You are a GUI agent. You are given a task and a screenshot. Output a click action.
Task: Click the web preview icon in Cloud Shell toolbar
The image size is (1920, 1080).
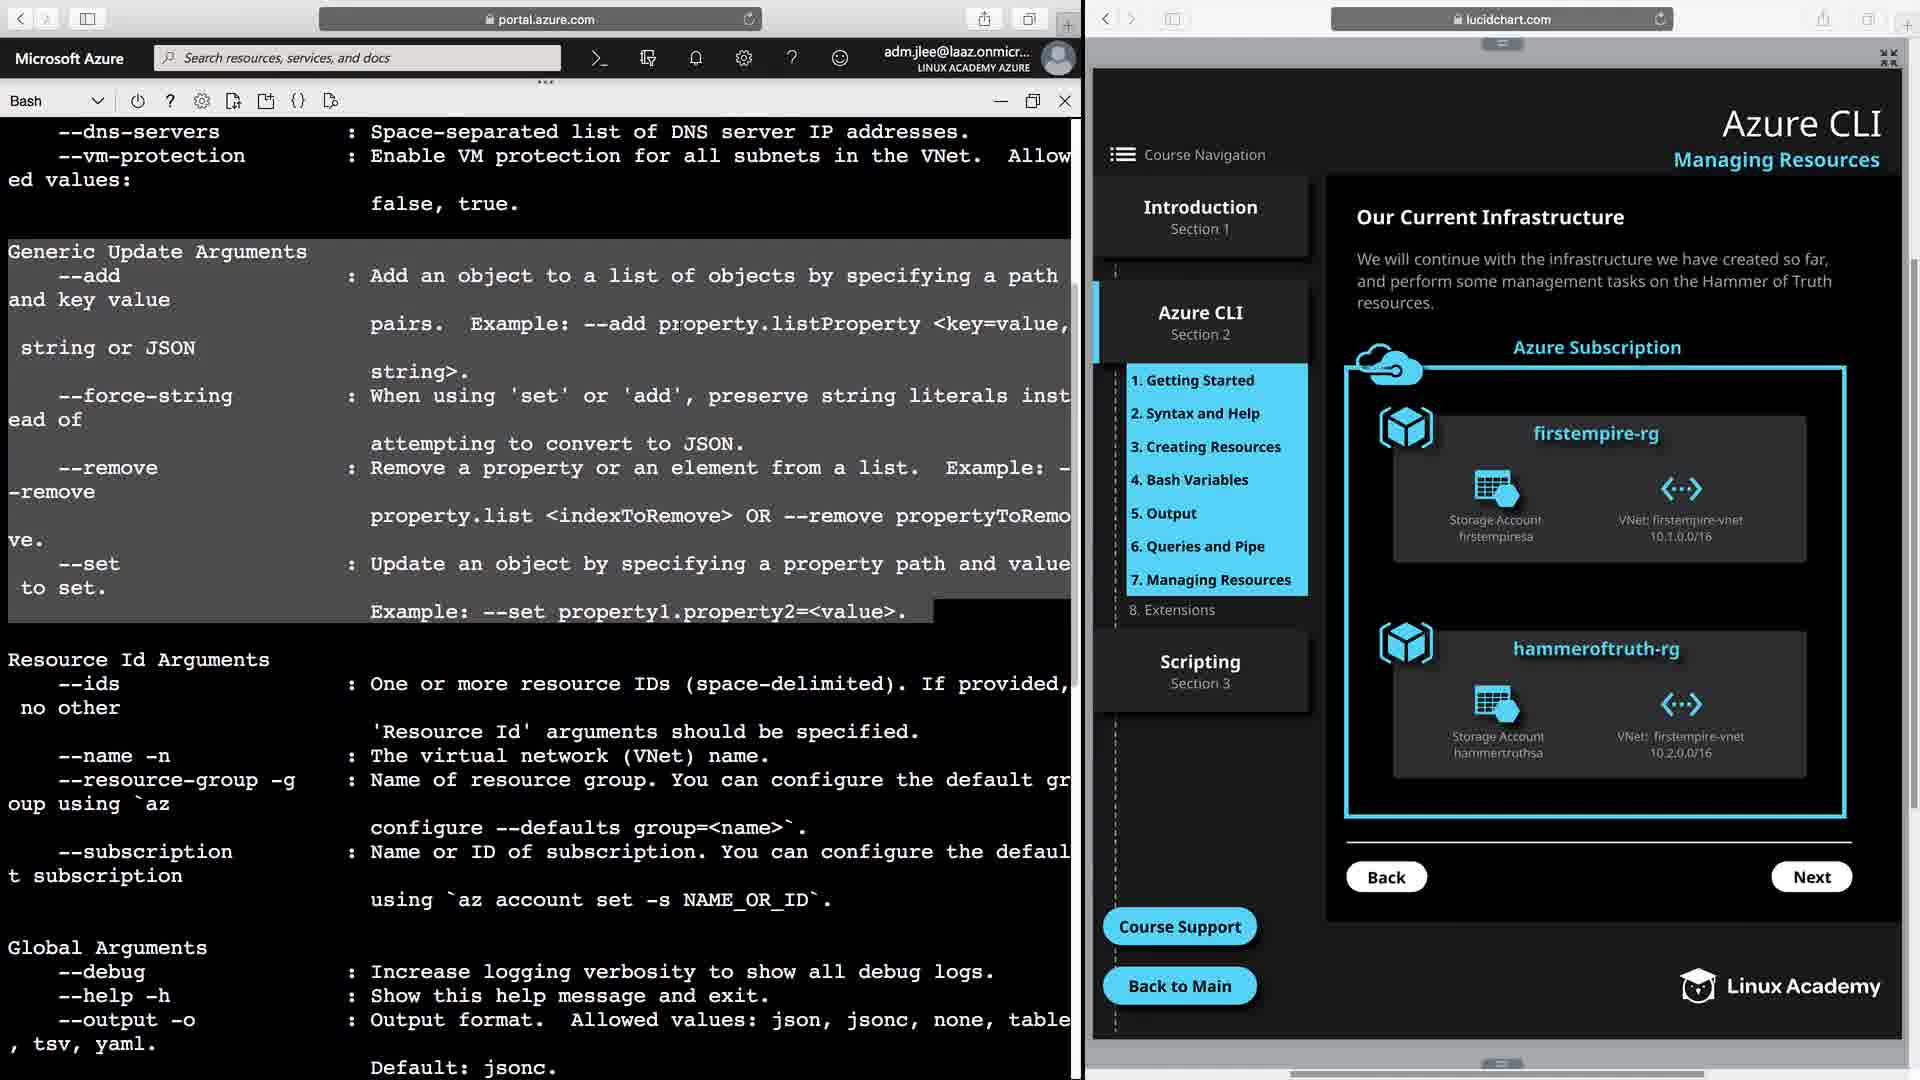(331, 101)
